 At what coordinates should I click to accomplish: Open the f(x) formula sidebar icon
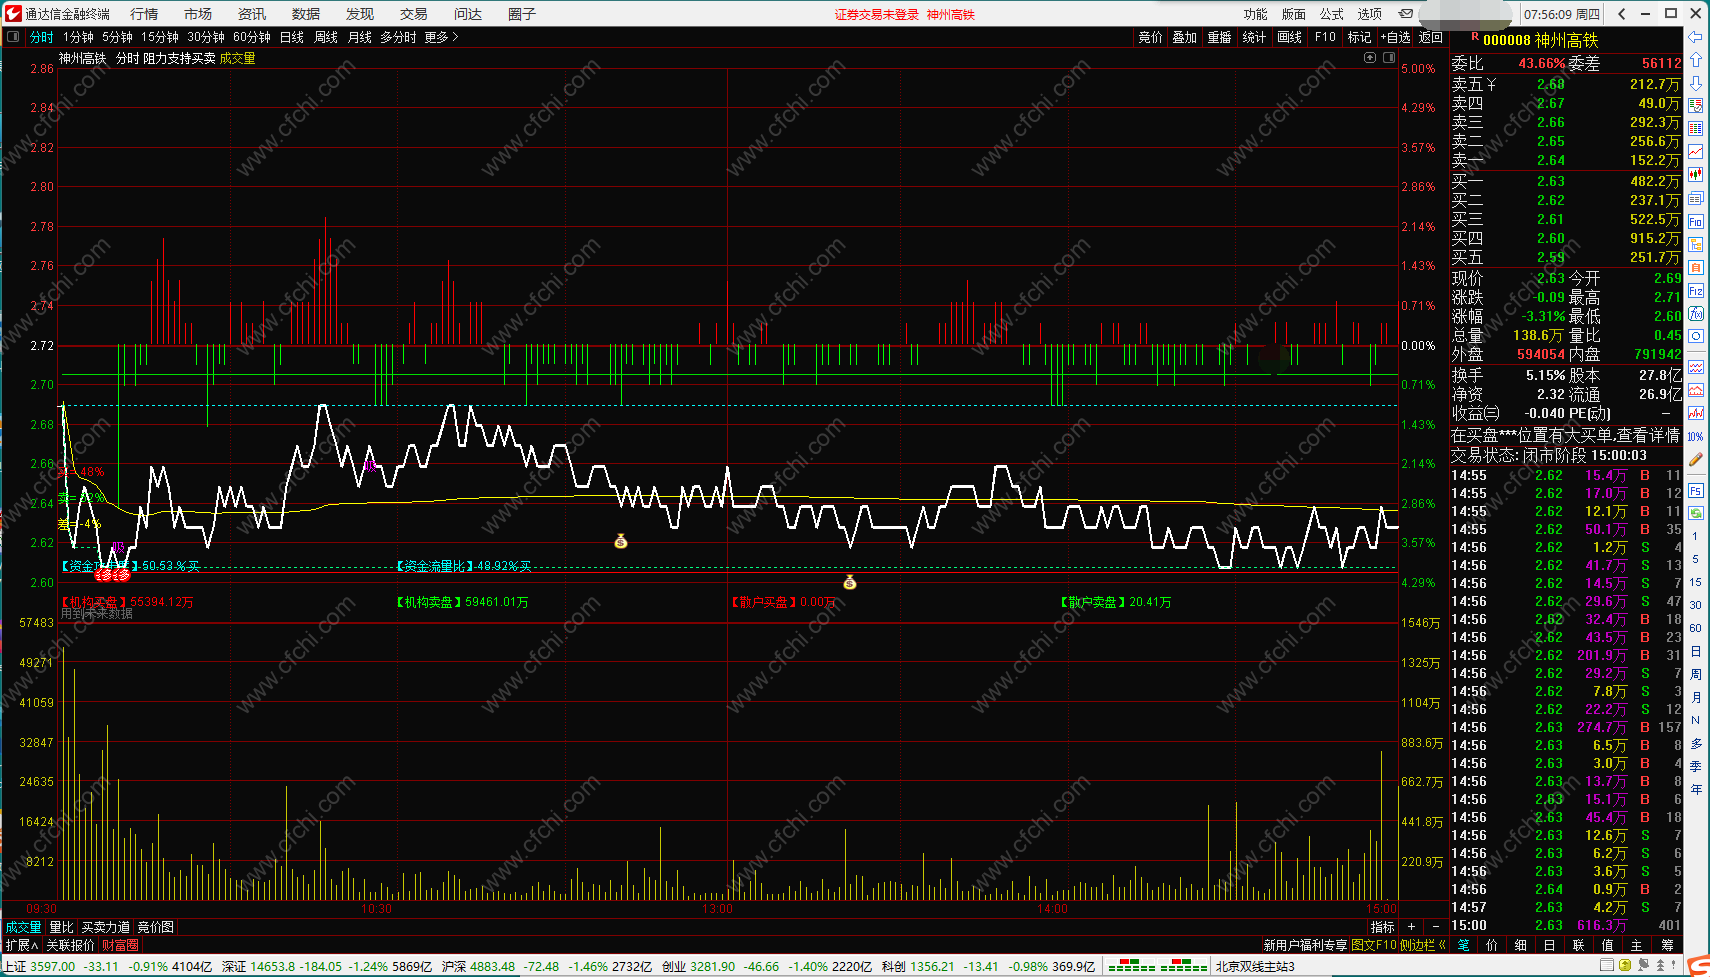[x=1695, y=313]
